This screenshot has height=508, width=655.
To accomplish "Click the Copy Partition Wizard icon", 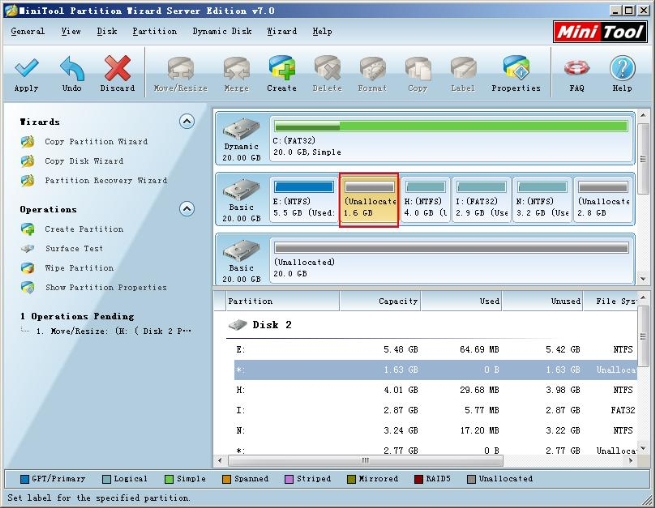I will pyautogui.click(x=28, y=142).
